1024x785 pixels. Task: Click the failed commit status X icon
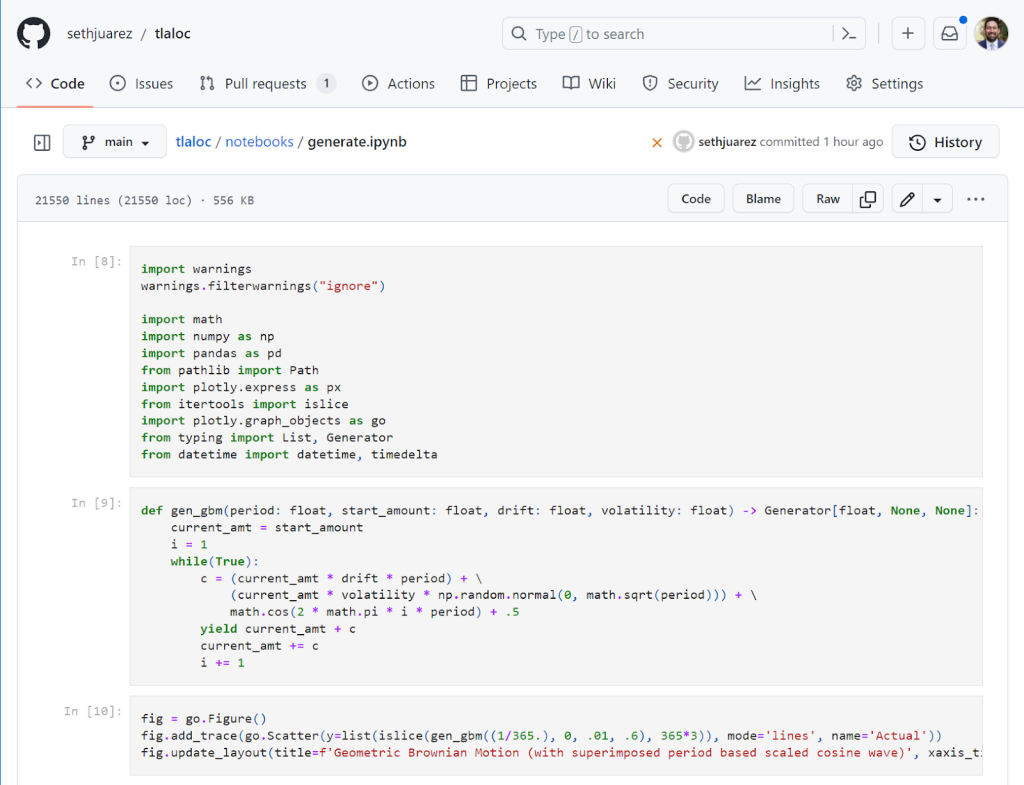point(657,143)
